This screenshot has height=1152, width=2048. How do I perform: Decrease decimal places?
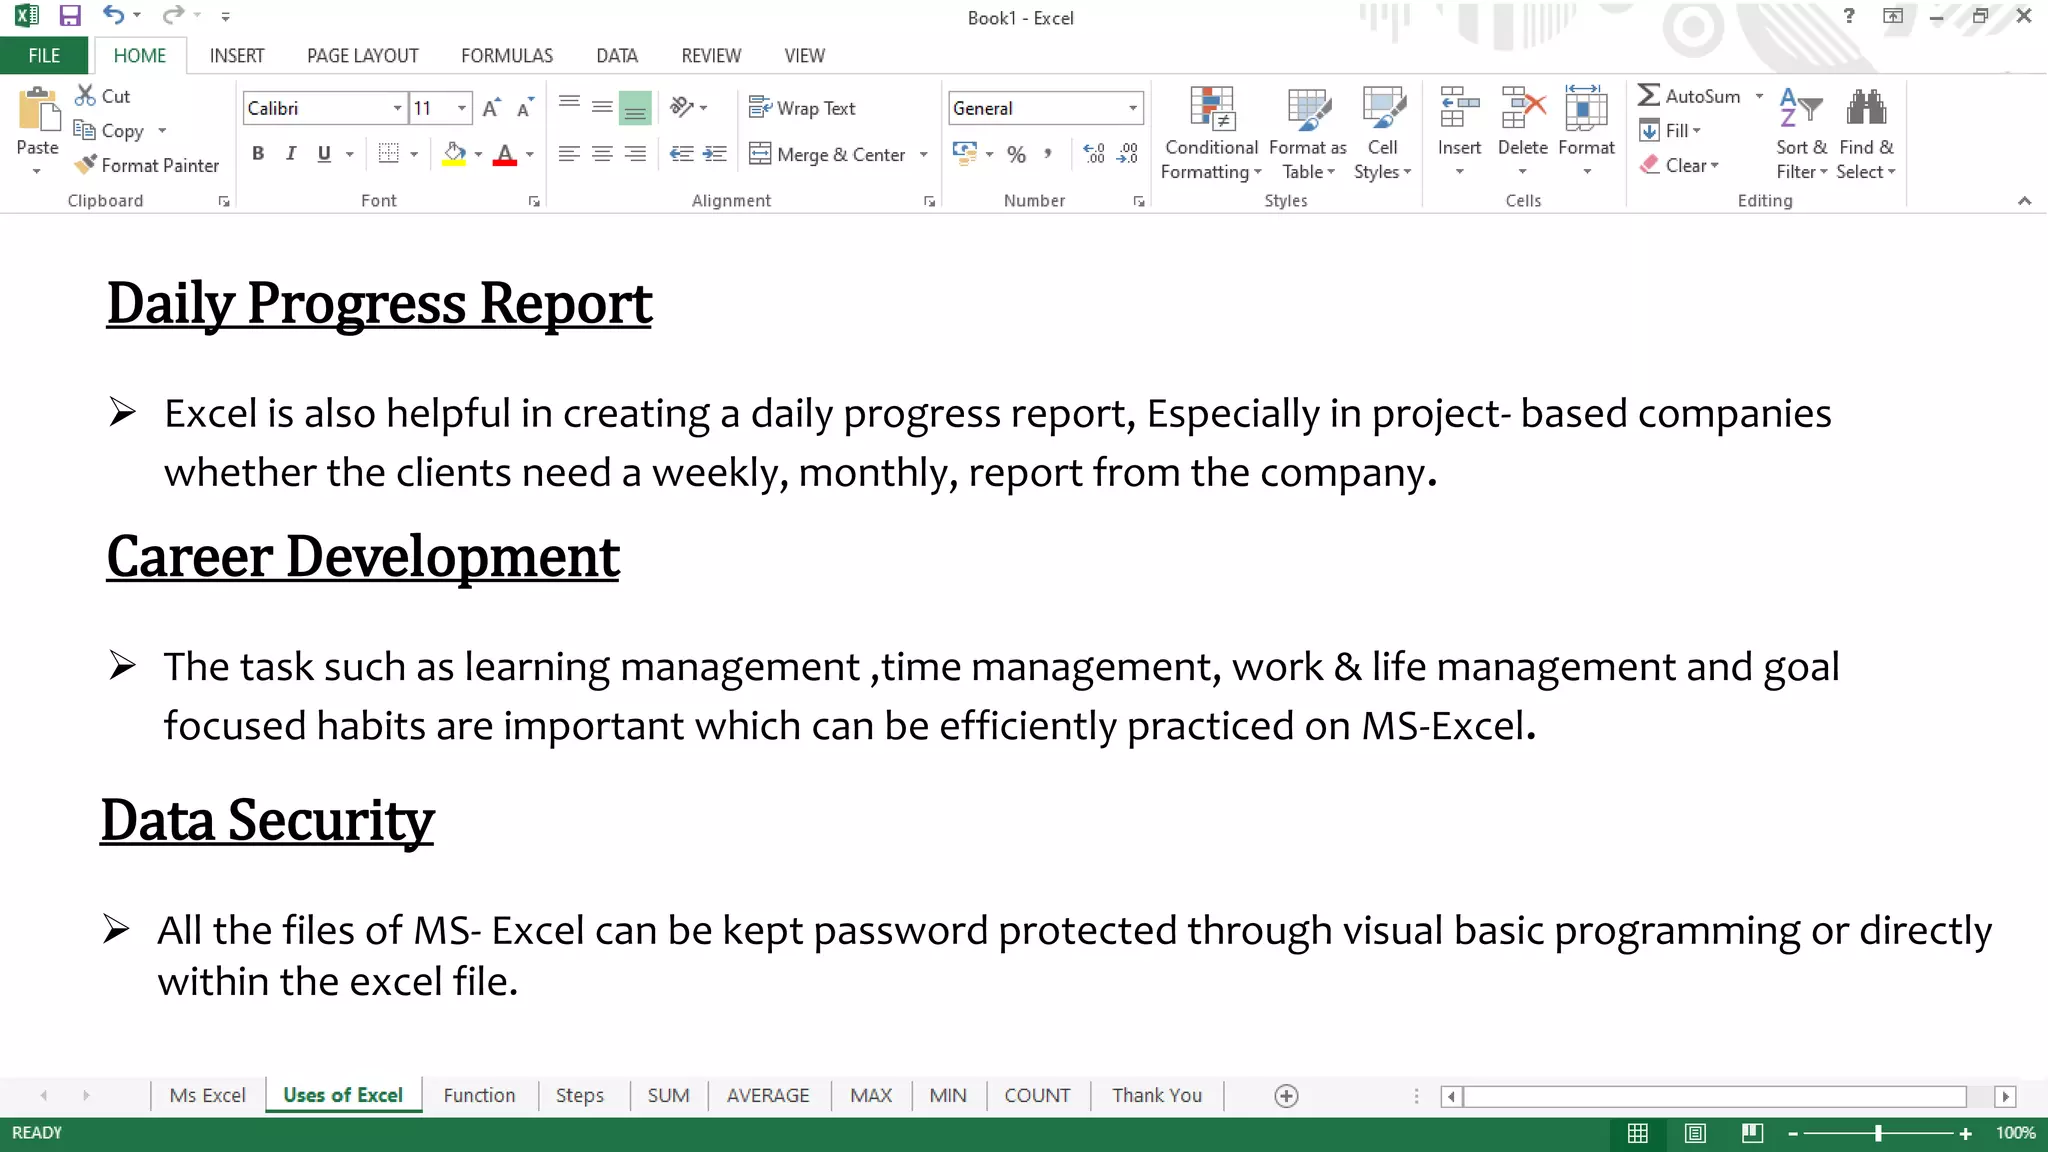1128,154
